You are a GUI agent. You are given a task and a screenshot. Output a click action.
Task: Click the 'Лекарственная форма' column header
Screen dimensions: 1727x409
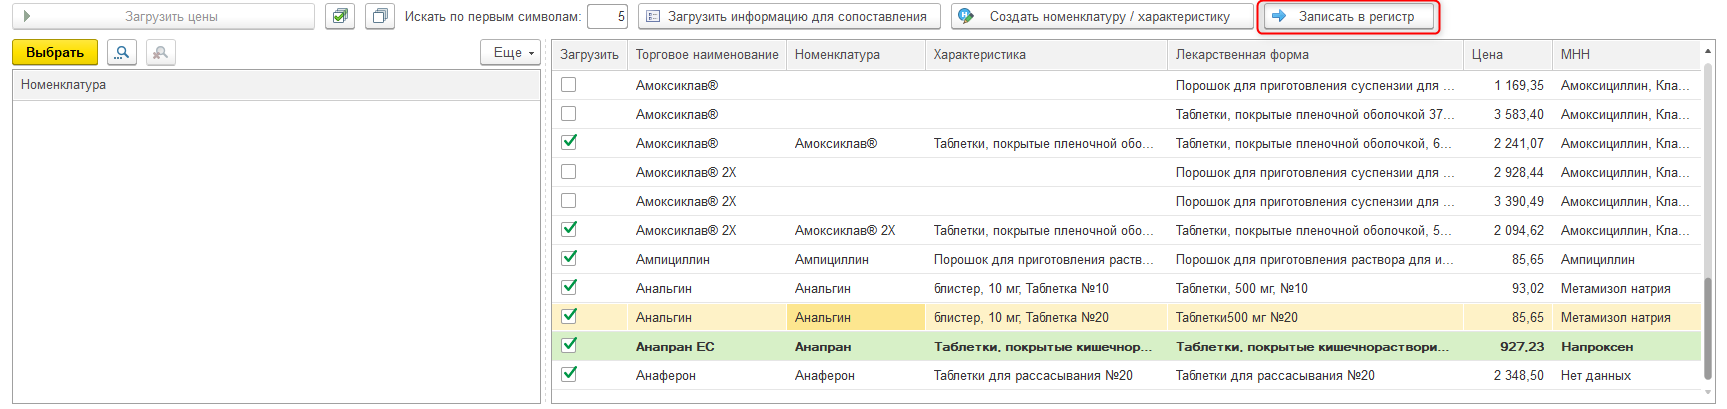tap(1241, 55)
